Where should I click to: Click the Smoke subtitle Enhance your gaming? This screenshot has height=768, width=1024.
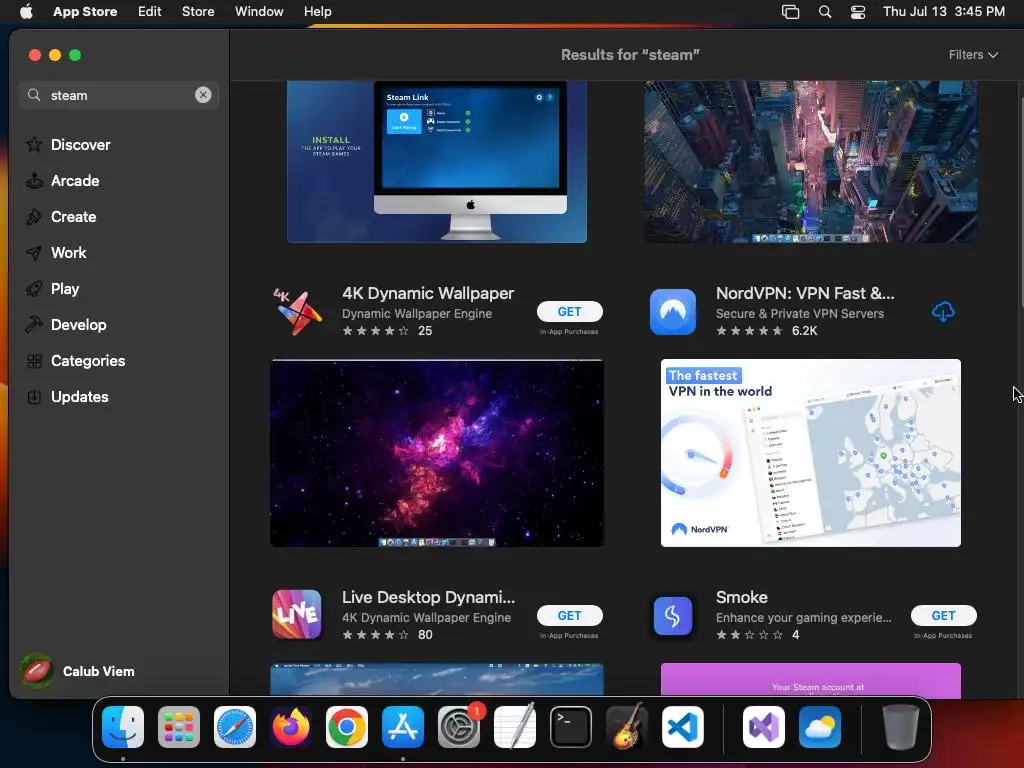coord(803,618)
